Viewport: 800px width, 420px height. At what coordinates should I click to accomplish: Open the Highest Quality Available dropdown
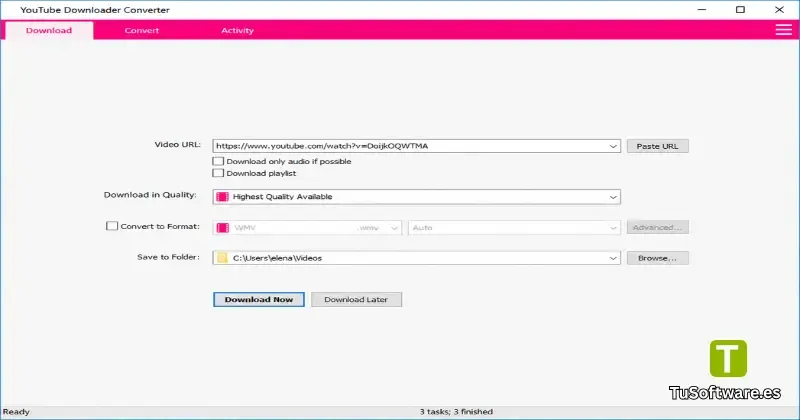[416, 197]
